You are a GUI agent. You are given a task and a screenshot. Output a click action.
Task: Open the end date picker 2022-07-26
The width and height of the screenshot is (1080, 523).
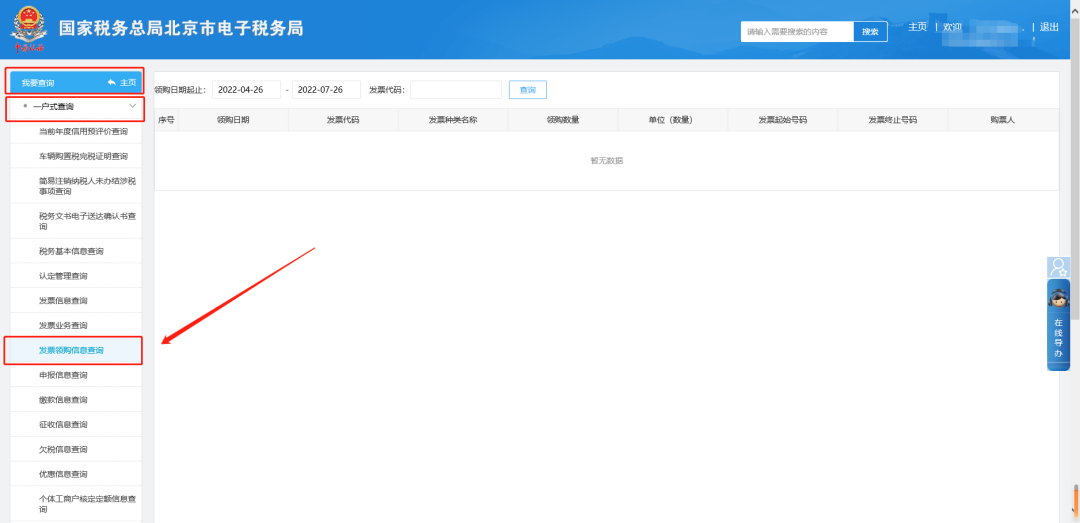click(325, 90)
